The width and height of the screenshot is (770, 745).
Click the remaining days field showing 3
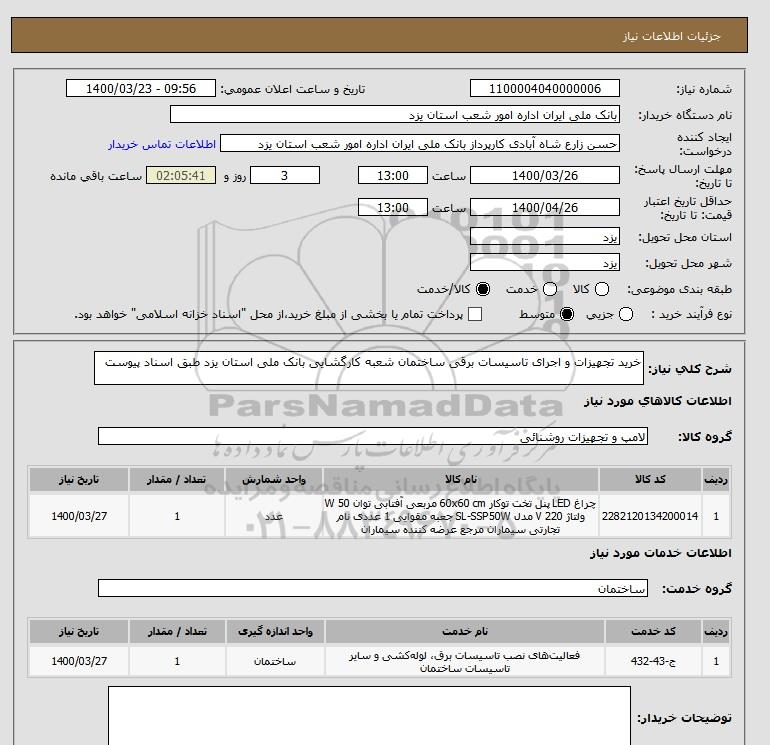click(x=285, y=175)
